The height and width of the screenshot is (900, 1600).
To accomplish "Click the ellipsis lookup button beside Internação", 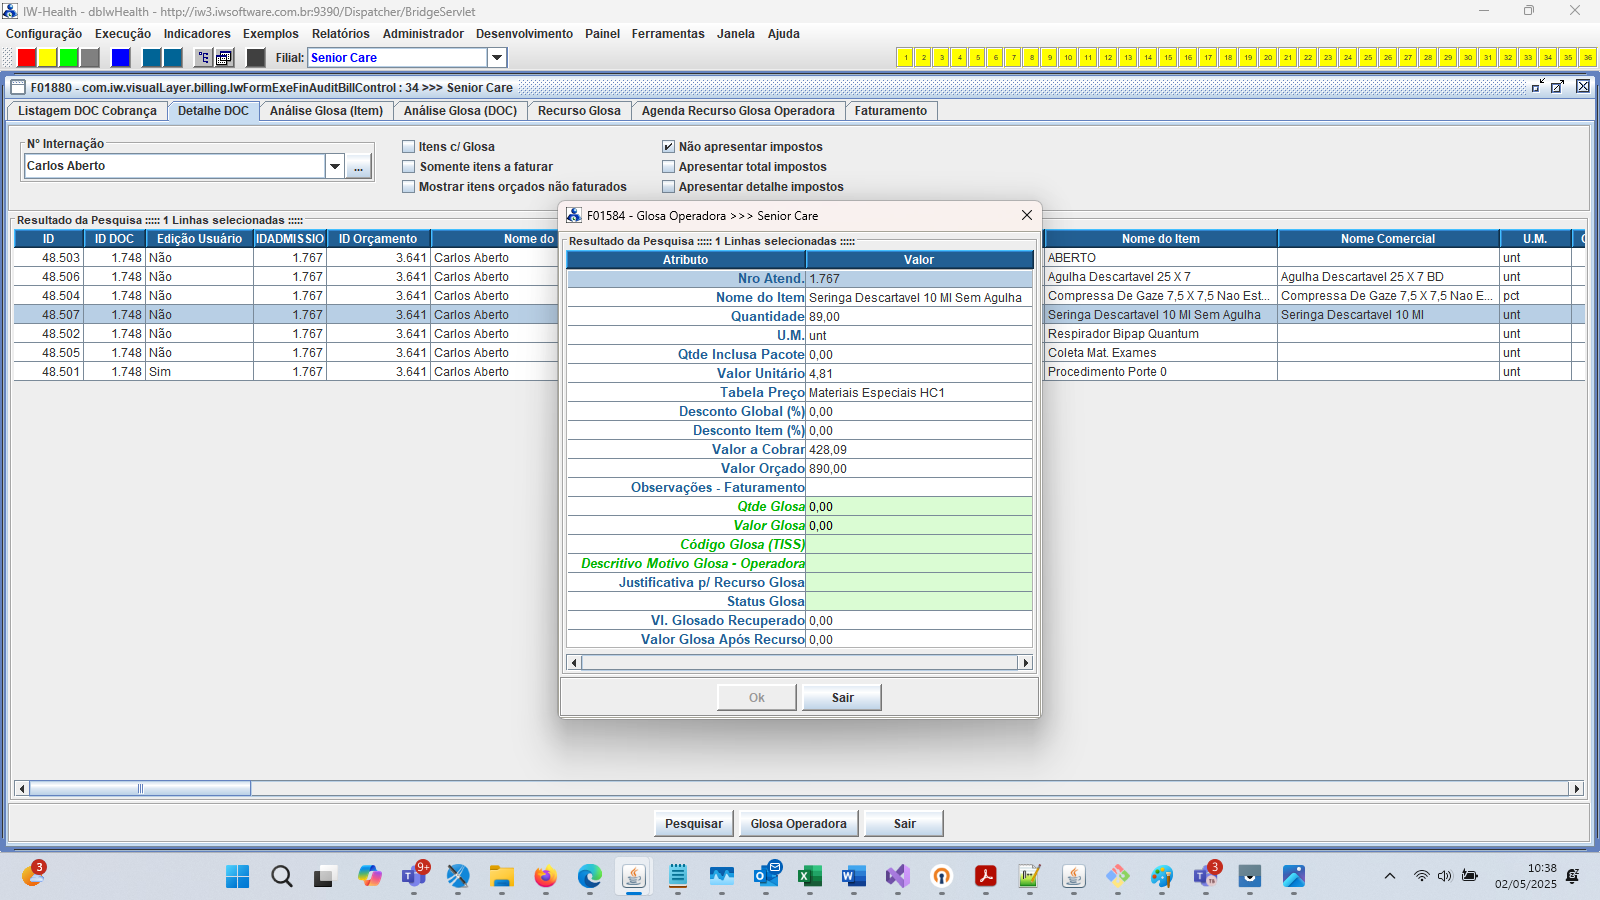I will coord(359,167).
